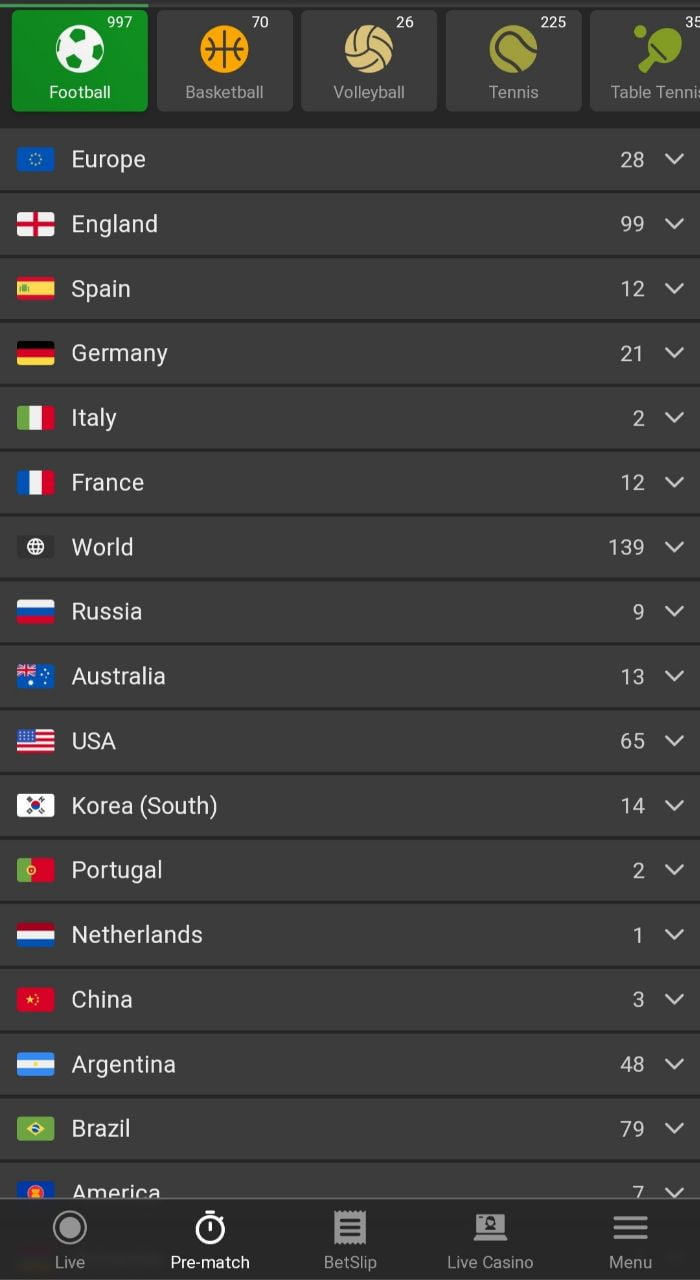Select the Football sport icon
Screen dimensions: 700x1280
tap(80, 49)
